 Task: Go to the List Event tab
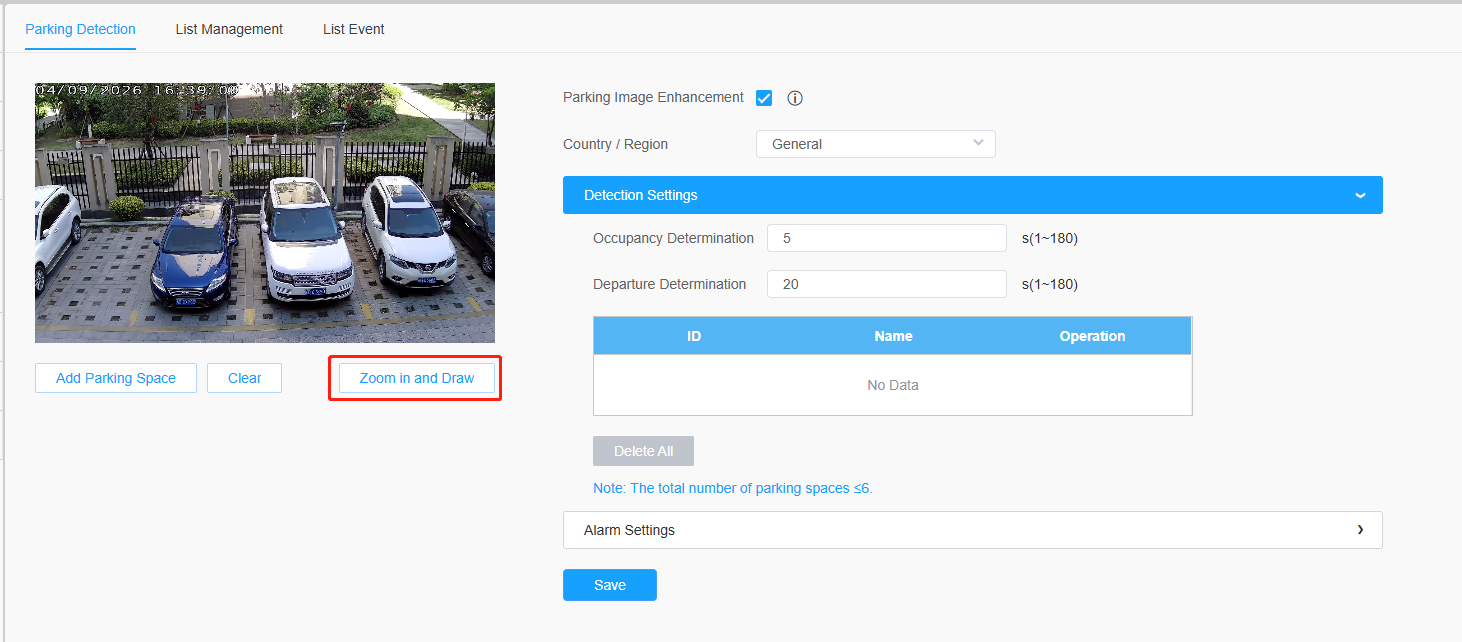(x=354, y=29)
